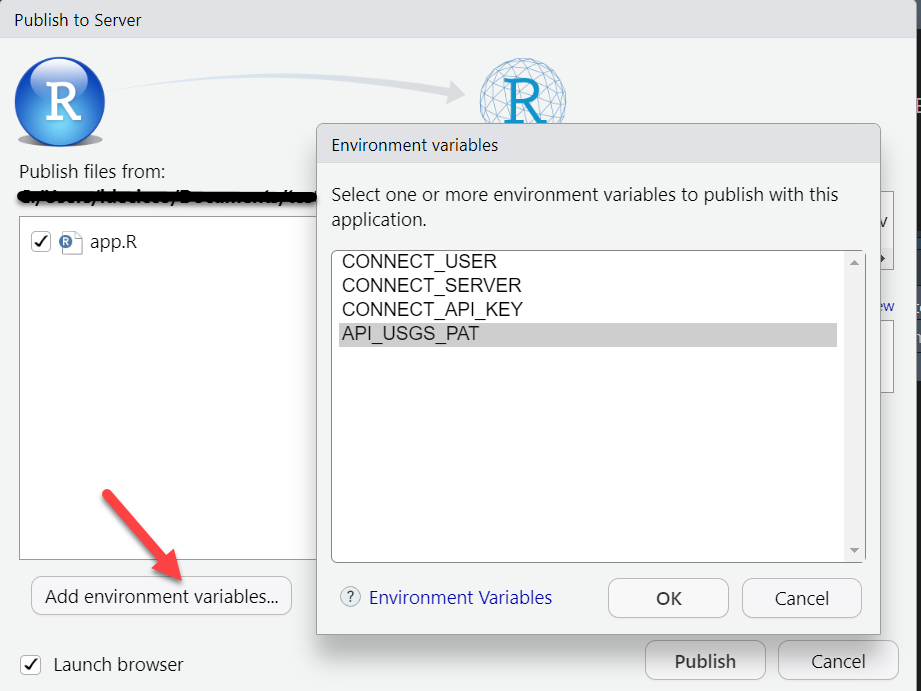Screen dimensions: 921x691
Task: Click Add environment variables button
Action: [x=162, y=597]
